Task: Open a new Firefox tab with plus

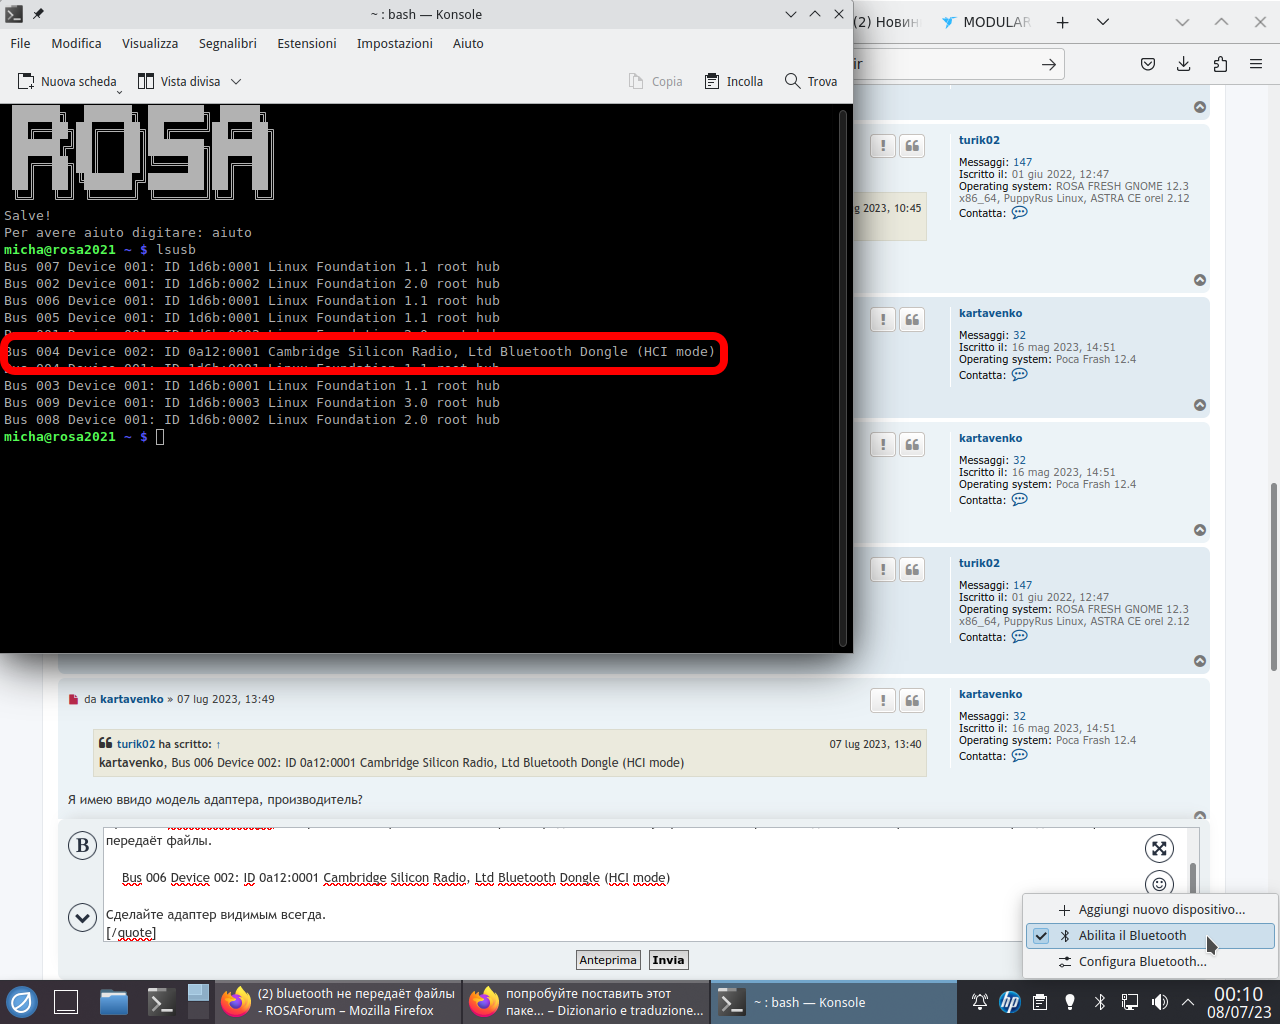Action: [x=1062, y=22]
